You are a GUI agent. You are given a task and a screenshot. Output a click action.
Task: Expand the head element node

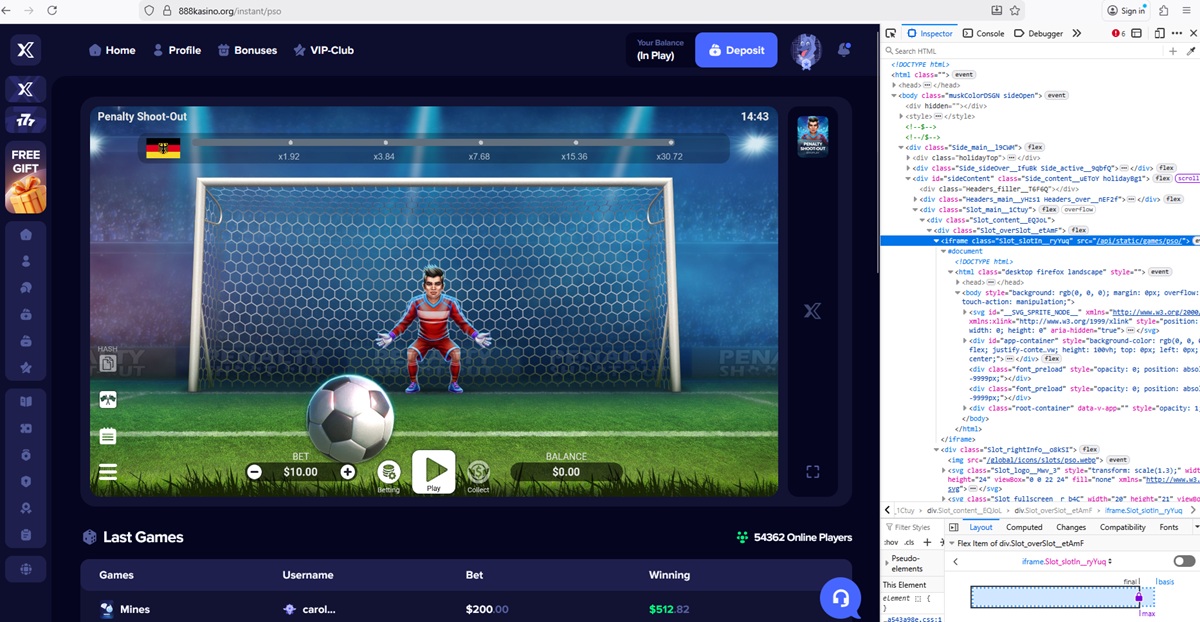895,85
